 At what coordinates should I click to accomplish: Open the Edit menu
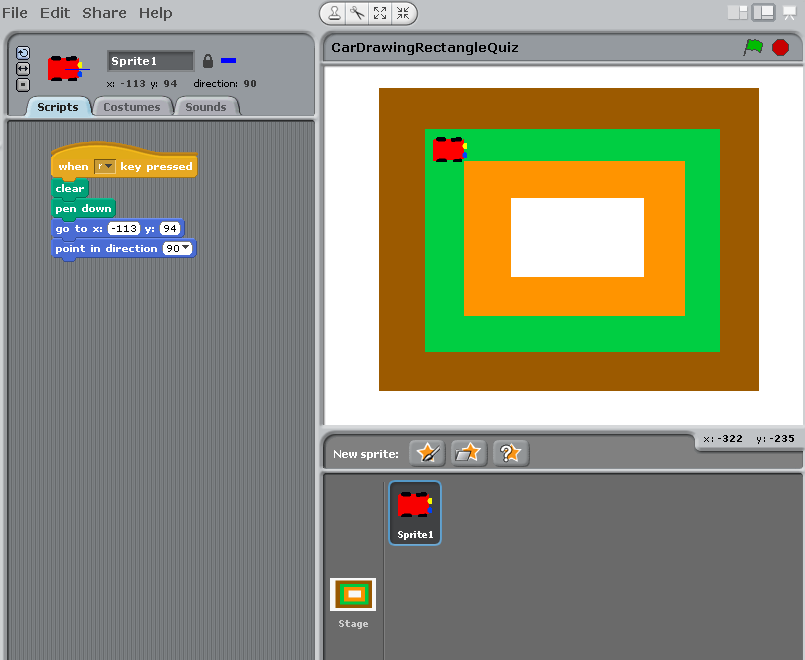pyautogui.click(x=55, y=13)
